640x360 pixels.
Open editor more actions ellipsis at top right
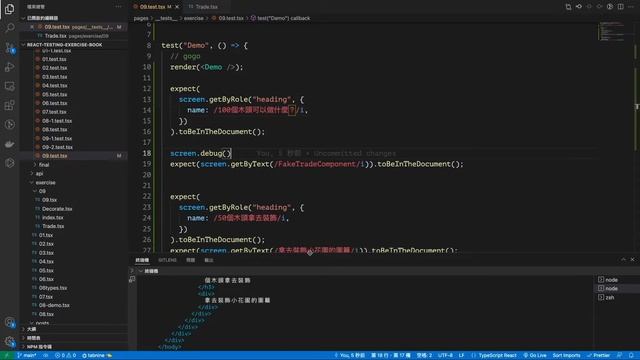tap(631, 7)
